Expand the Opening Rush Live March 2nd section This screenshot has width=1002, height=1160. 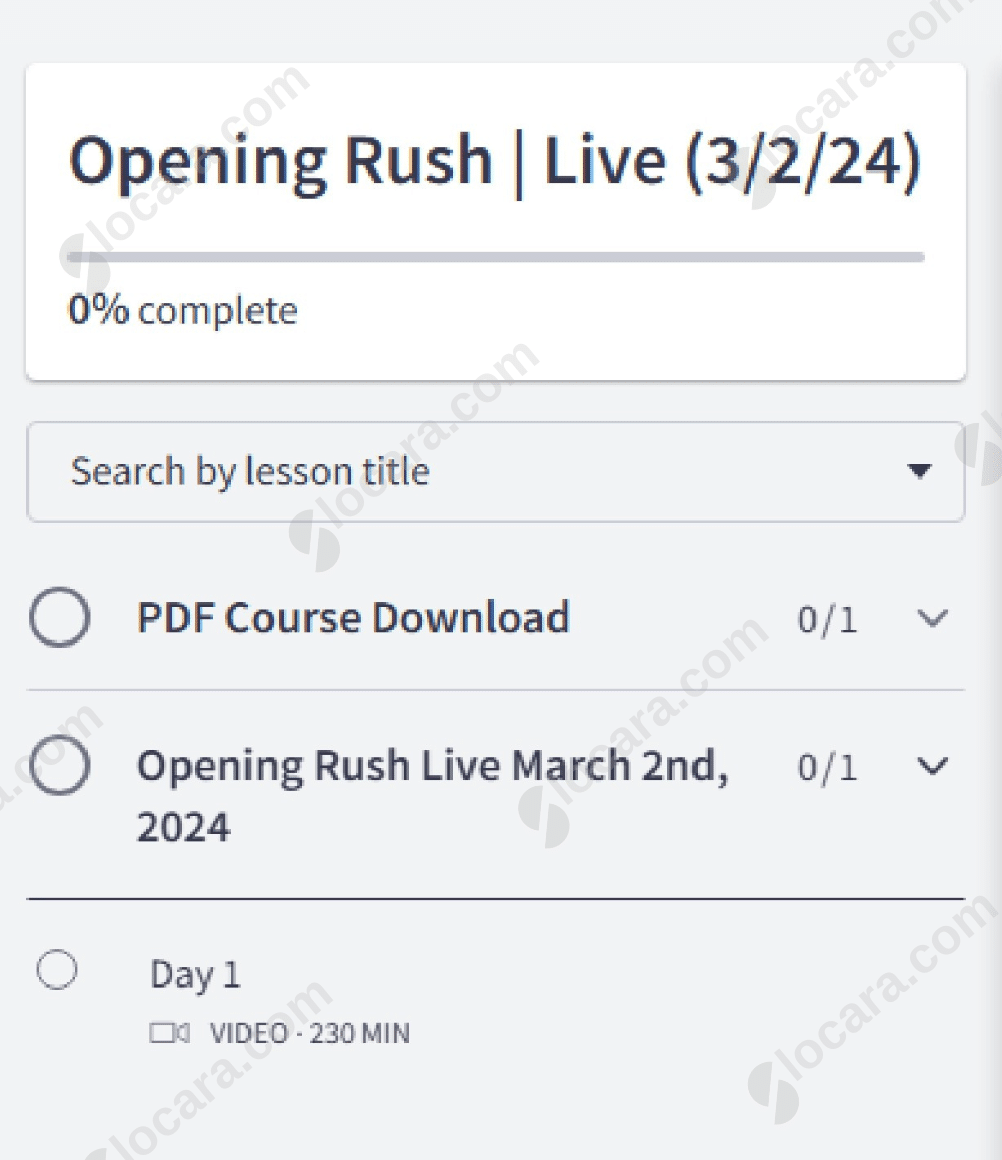point(931,766)
